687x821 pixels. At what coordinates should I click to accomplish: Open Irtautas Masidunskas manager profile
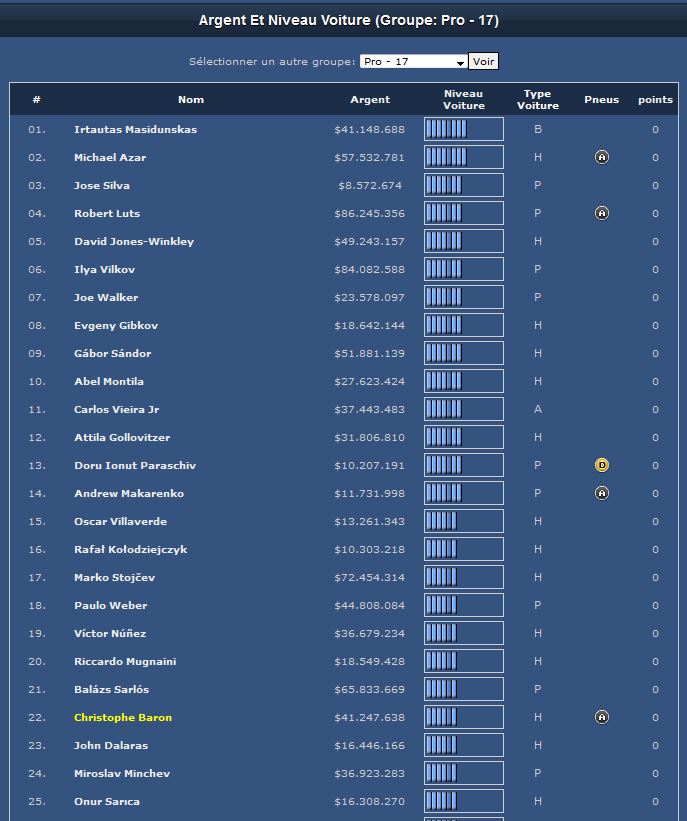(136, 129)
